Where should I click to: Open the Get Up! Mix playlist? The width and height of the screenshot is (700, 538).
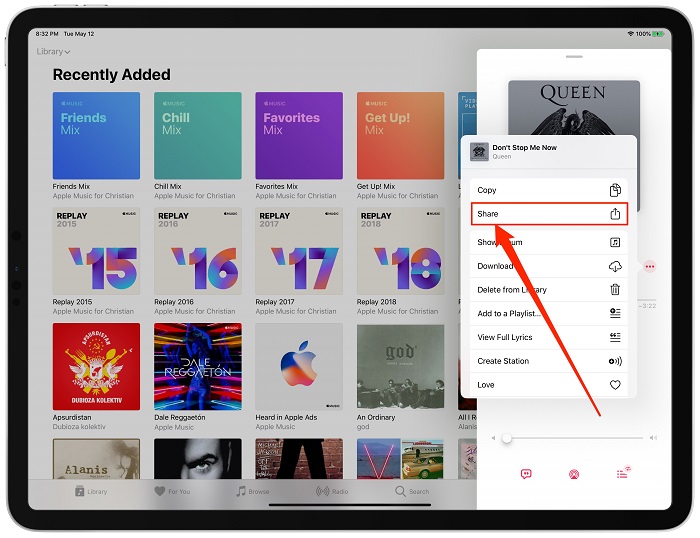tap(400, 136)
